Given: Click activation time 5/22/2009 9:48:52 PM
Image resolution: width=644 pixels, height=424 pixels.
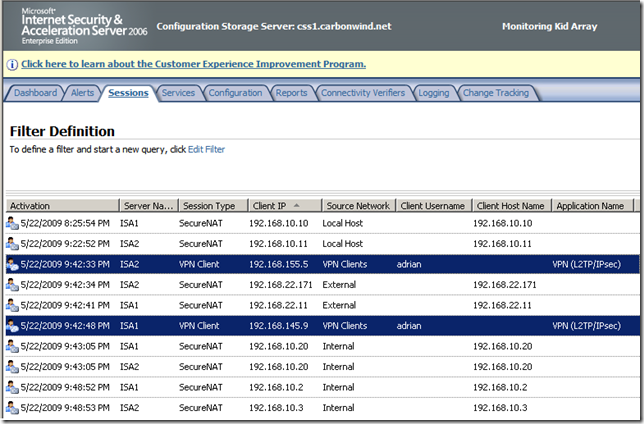Looking at the screenshot, I should point(65,388).
